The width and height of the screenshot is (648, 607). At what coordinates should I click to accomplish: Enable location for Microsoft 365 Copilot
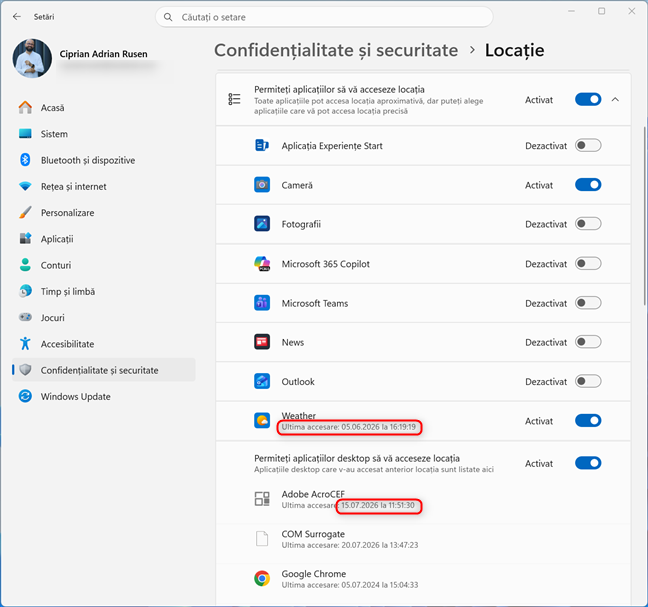pos(588,264)
